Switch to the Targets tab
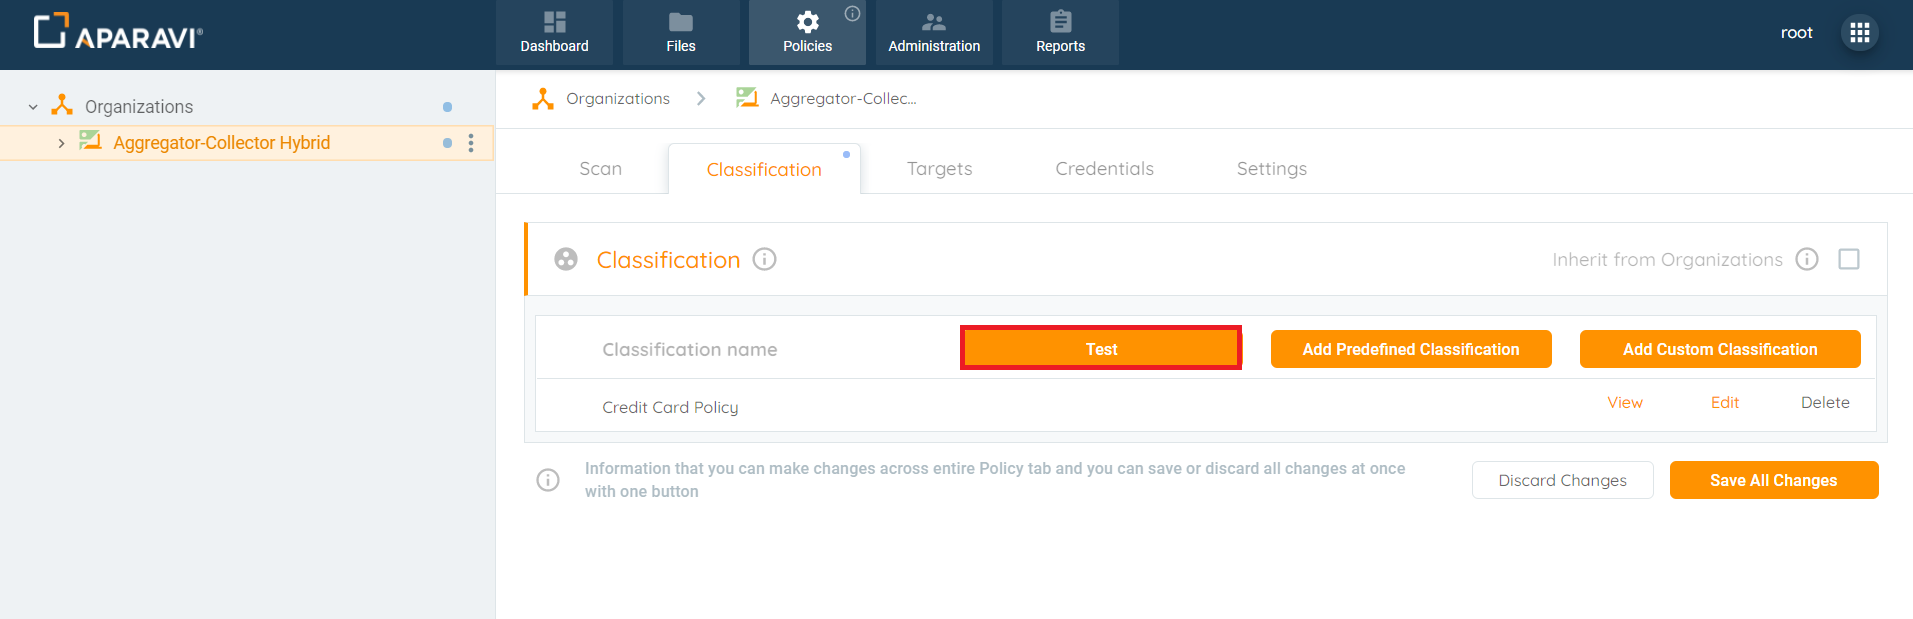This screenshot has height=619, width=1913. click(939, 168)
